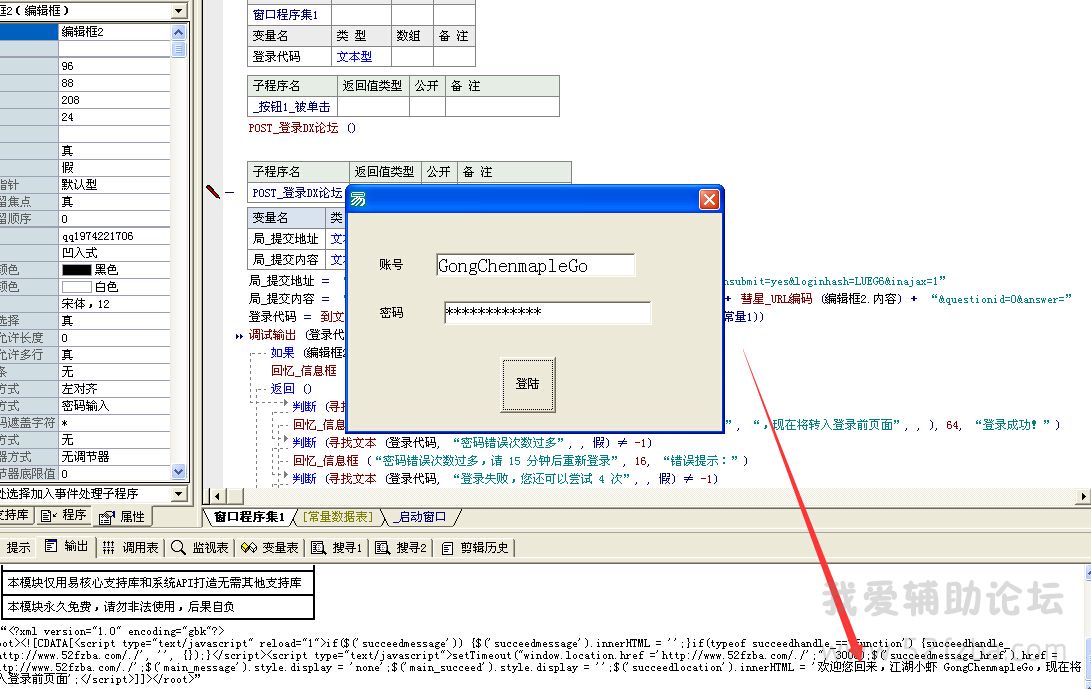This screenshot has width=1091, height=689.
Task: Open the 搜寻2 search results tab
Action: 401,547
